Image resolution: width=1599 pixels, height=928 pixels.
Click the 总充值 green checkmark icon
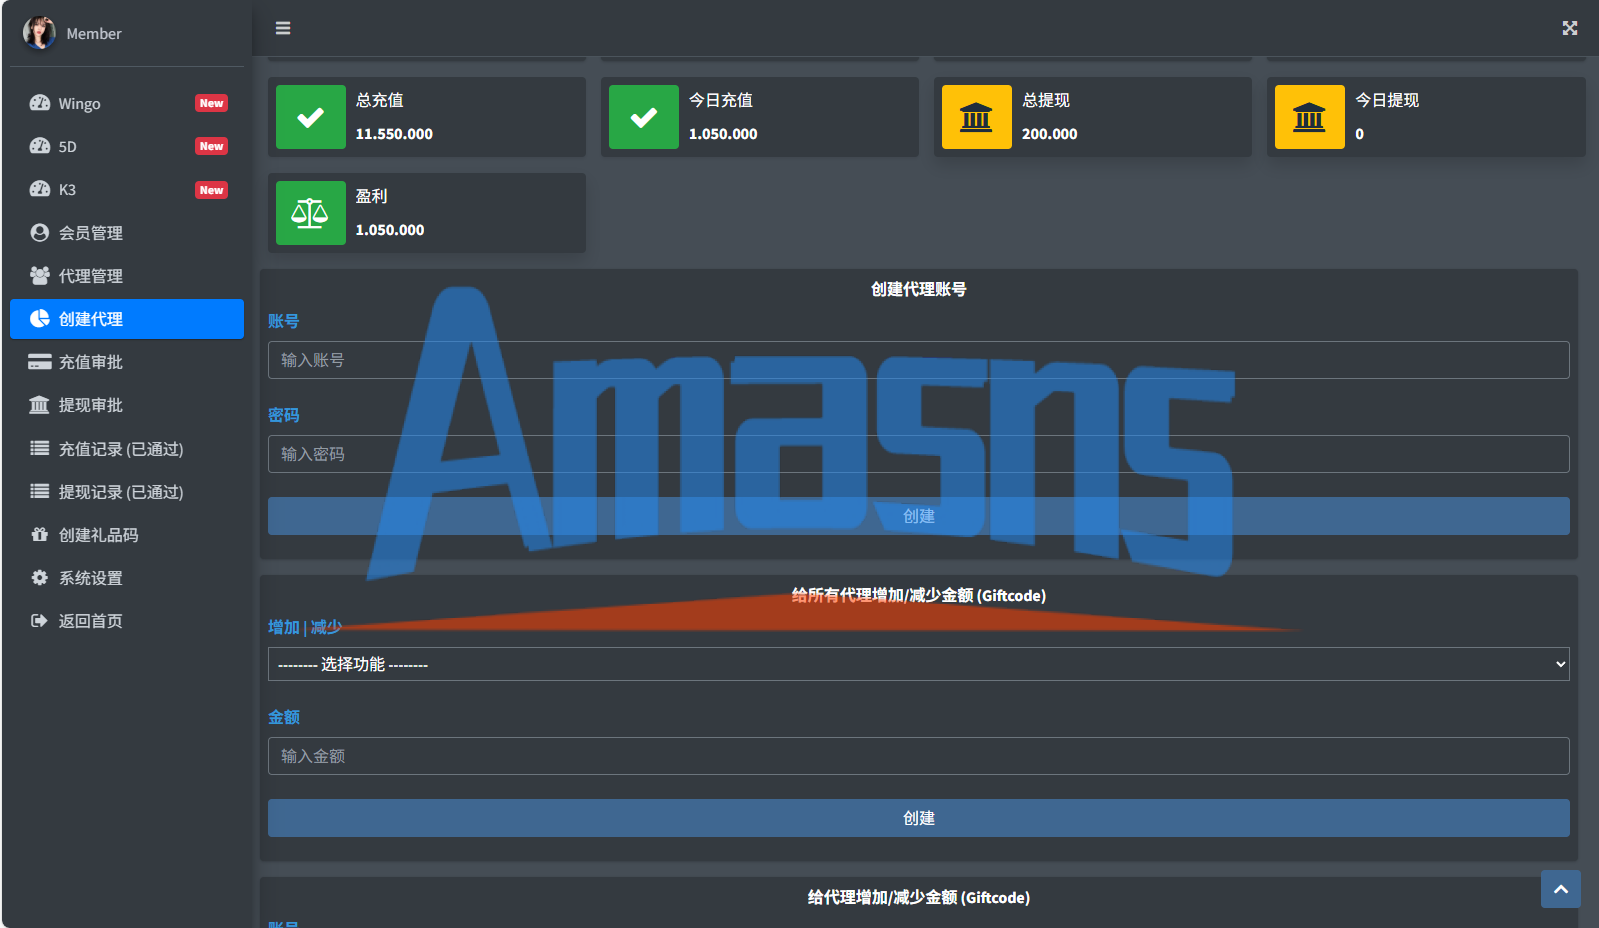coord(311,117)
